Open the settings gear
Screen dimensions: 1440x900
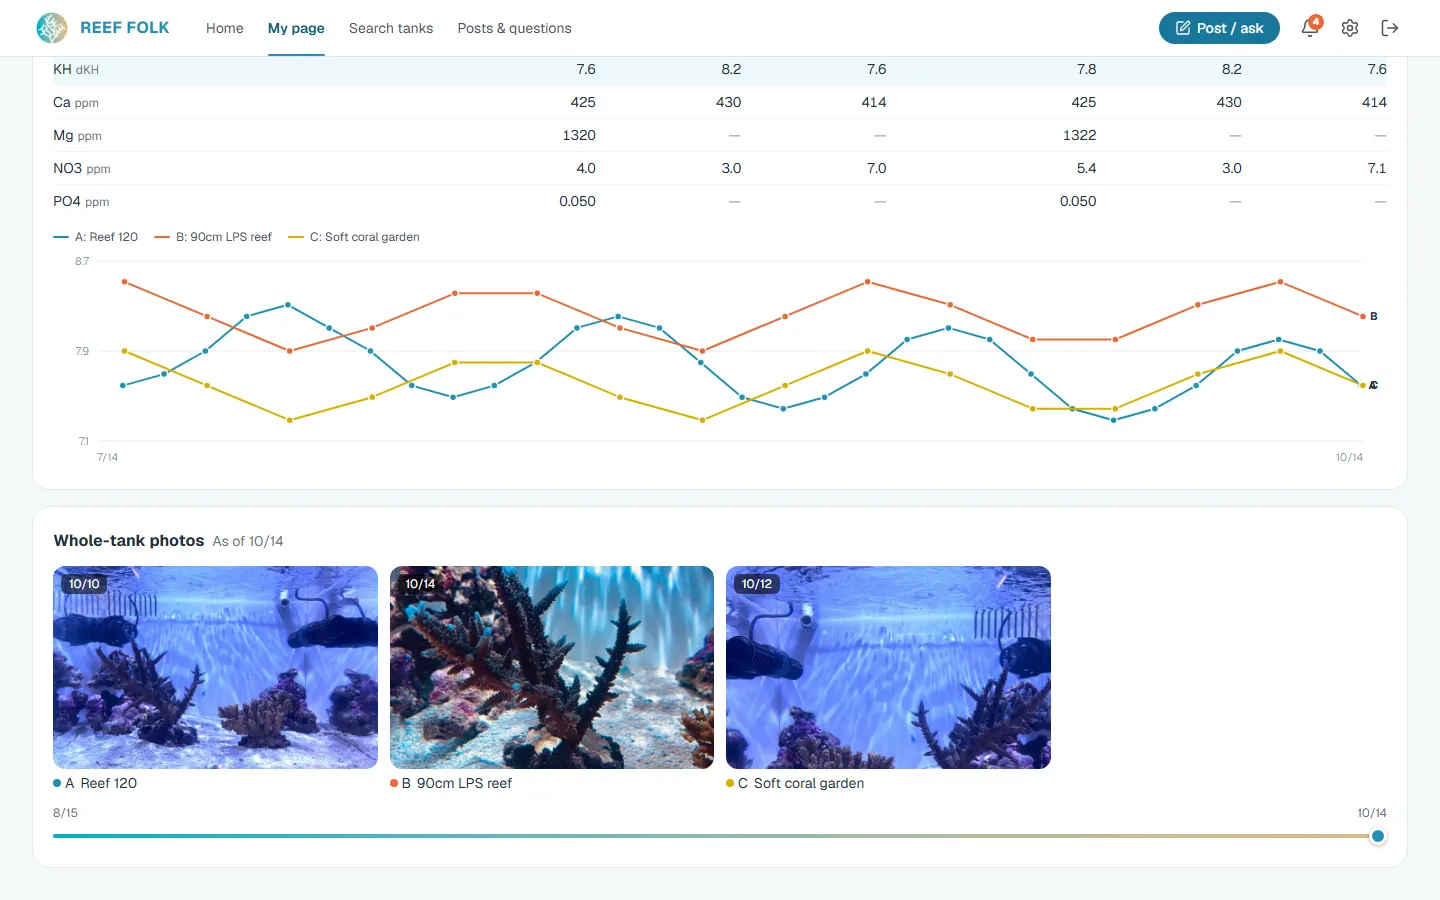pyautogui.click(x=1350, y=28)
